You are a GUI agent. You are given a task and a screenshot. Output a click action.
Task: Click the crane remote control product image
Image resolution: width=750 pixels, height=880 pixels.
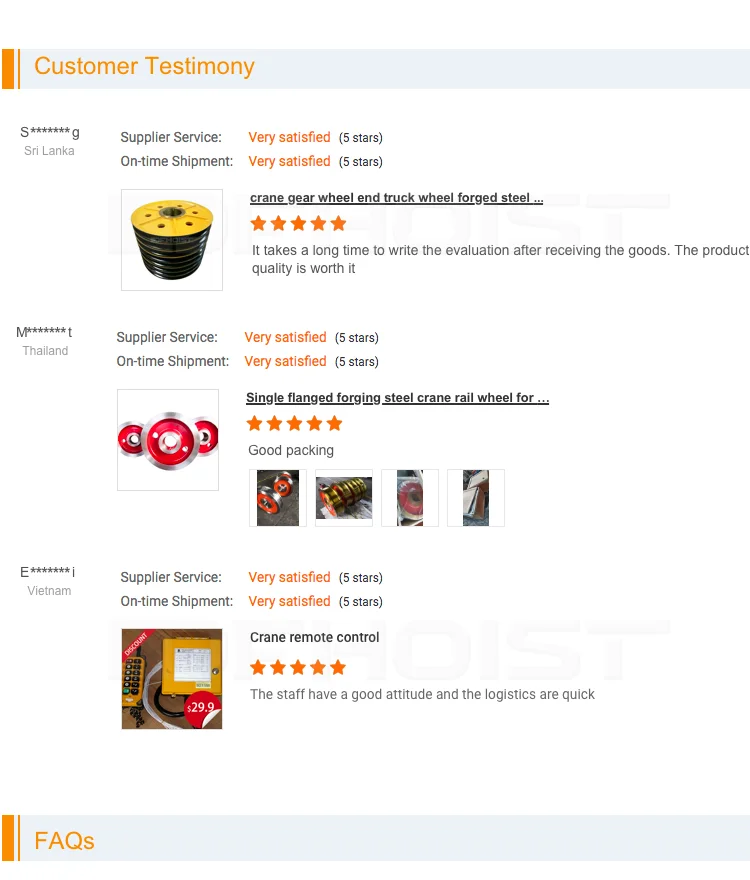pyautogui.click(x=172, y=679)
